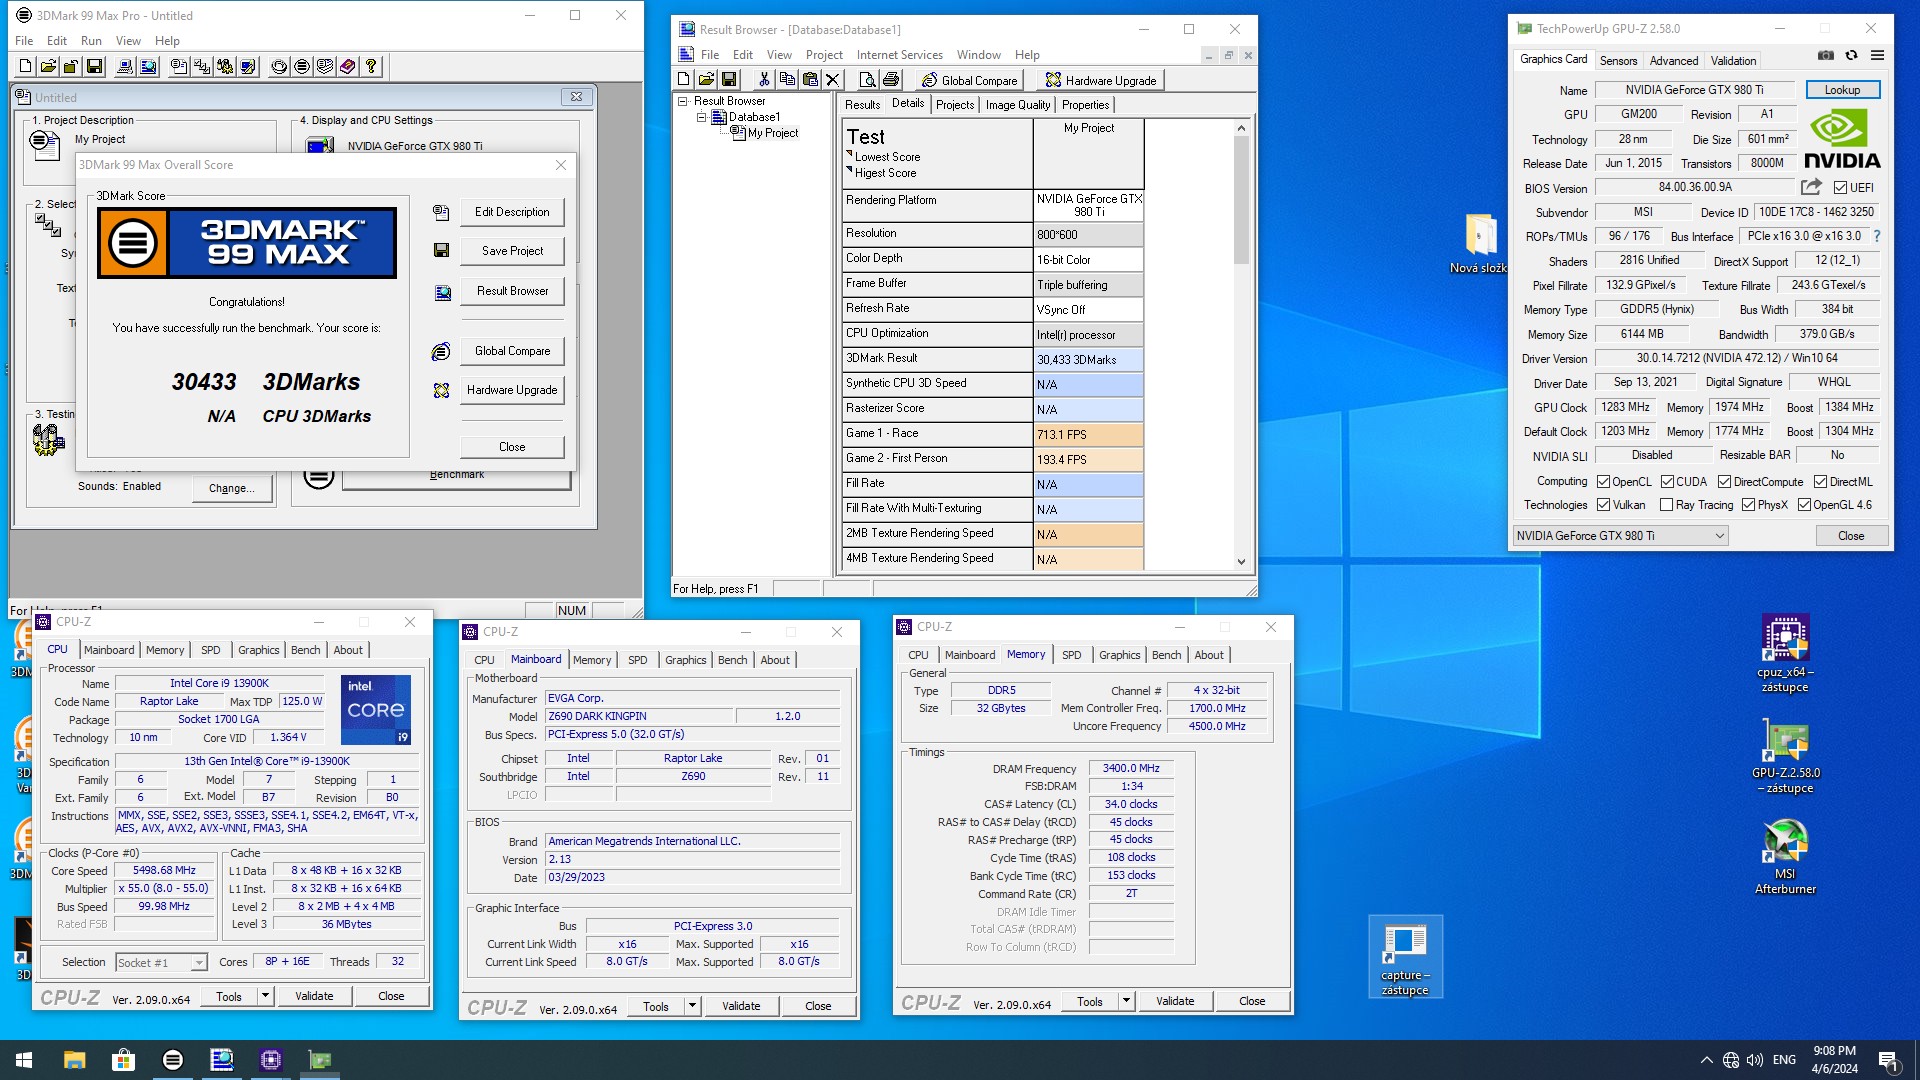Click the Copy icon in Result Browser toolbar

tap(787, 80)
